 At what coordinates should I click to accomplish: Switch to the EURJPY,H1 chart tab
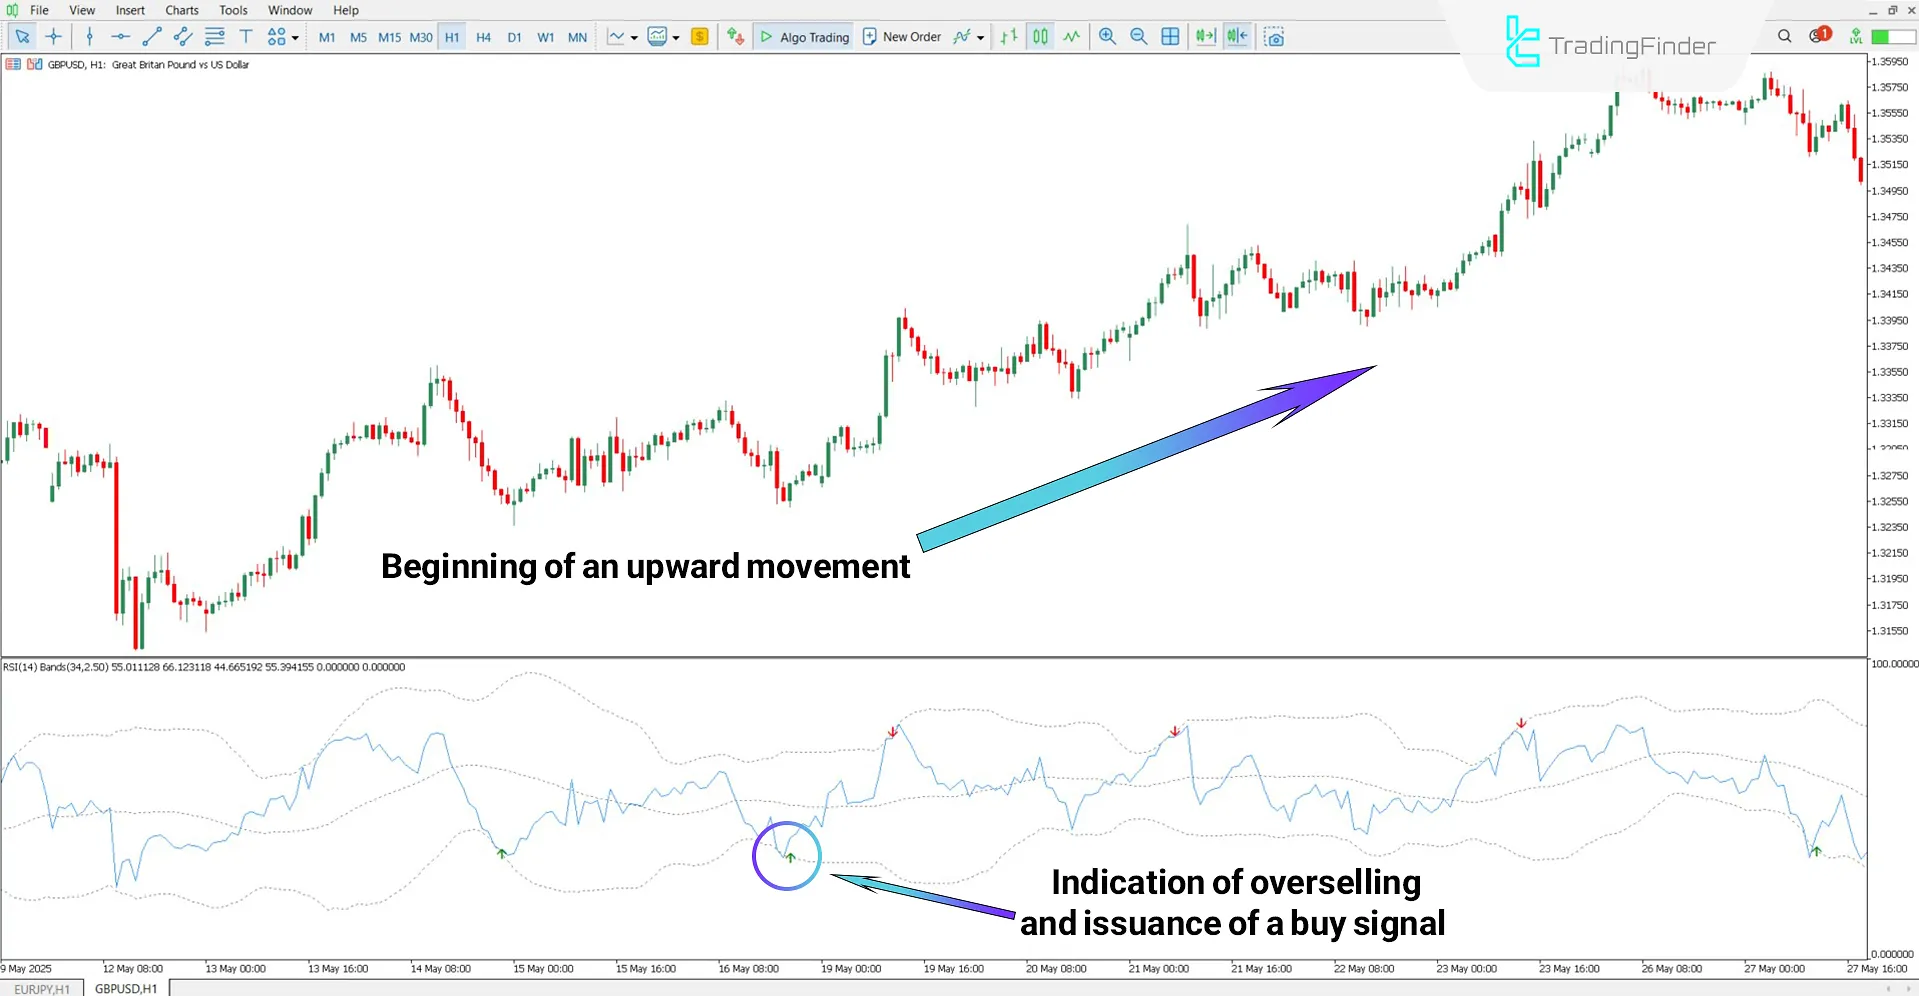pyautogui.click(x=41, y=988)
